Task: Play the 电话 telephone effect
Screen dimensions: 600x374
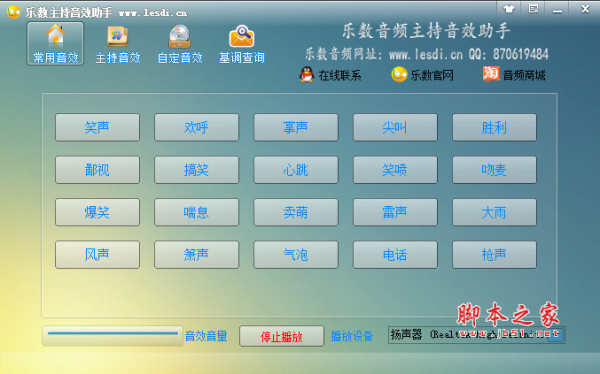Action: coord(395,255)
